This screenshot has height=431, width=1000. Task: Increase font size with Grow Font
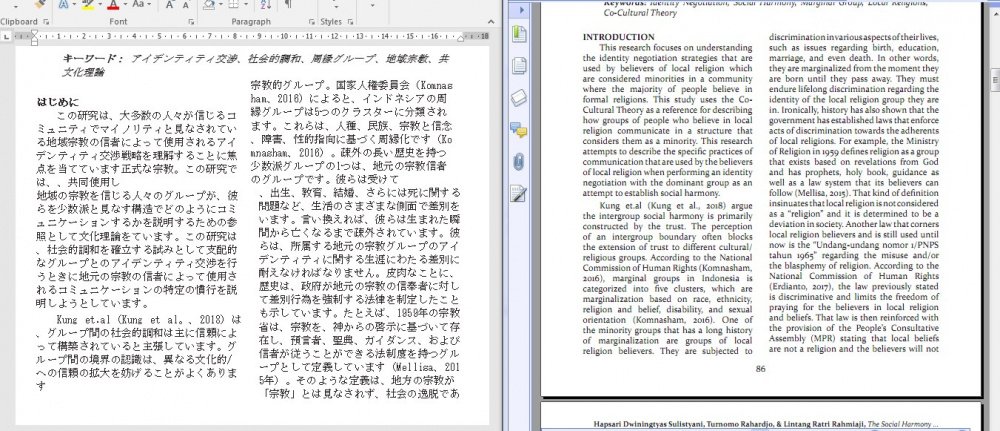[x=170, y=4]
